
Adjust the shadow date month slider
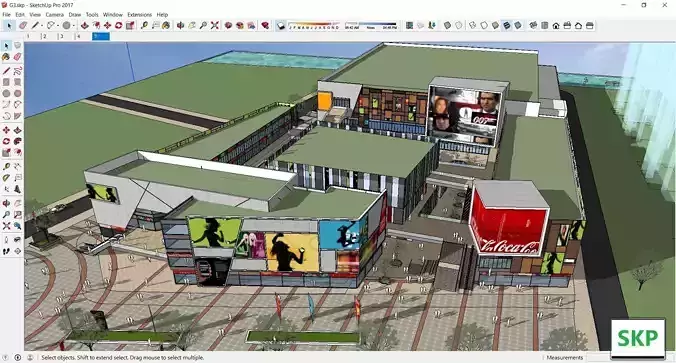(x=314, y=25)
